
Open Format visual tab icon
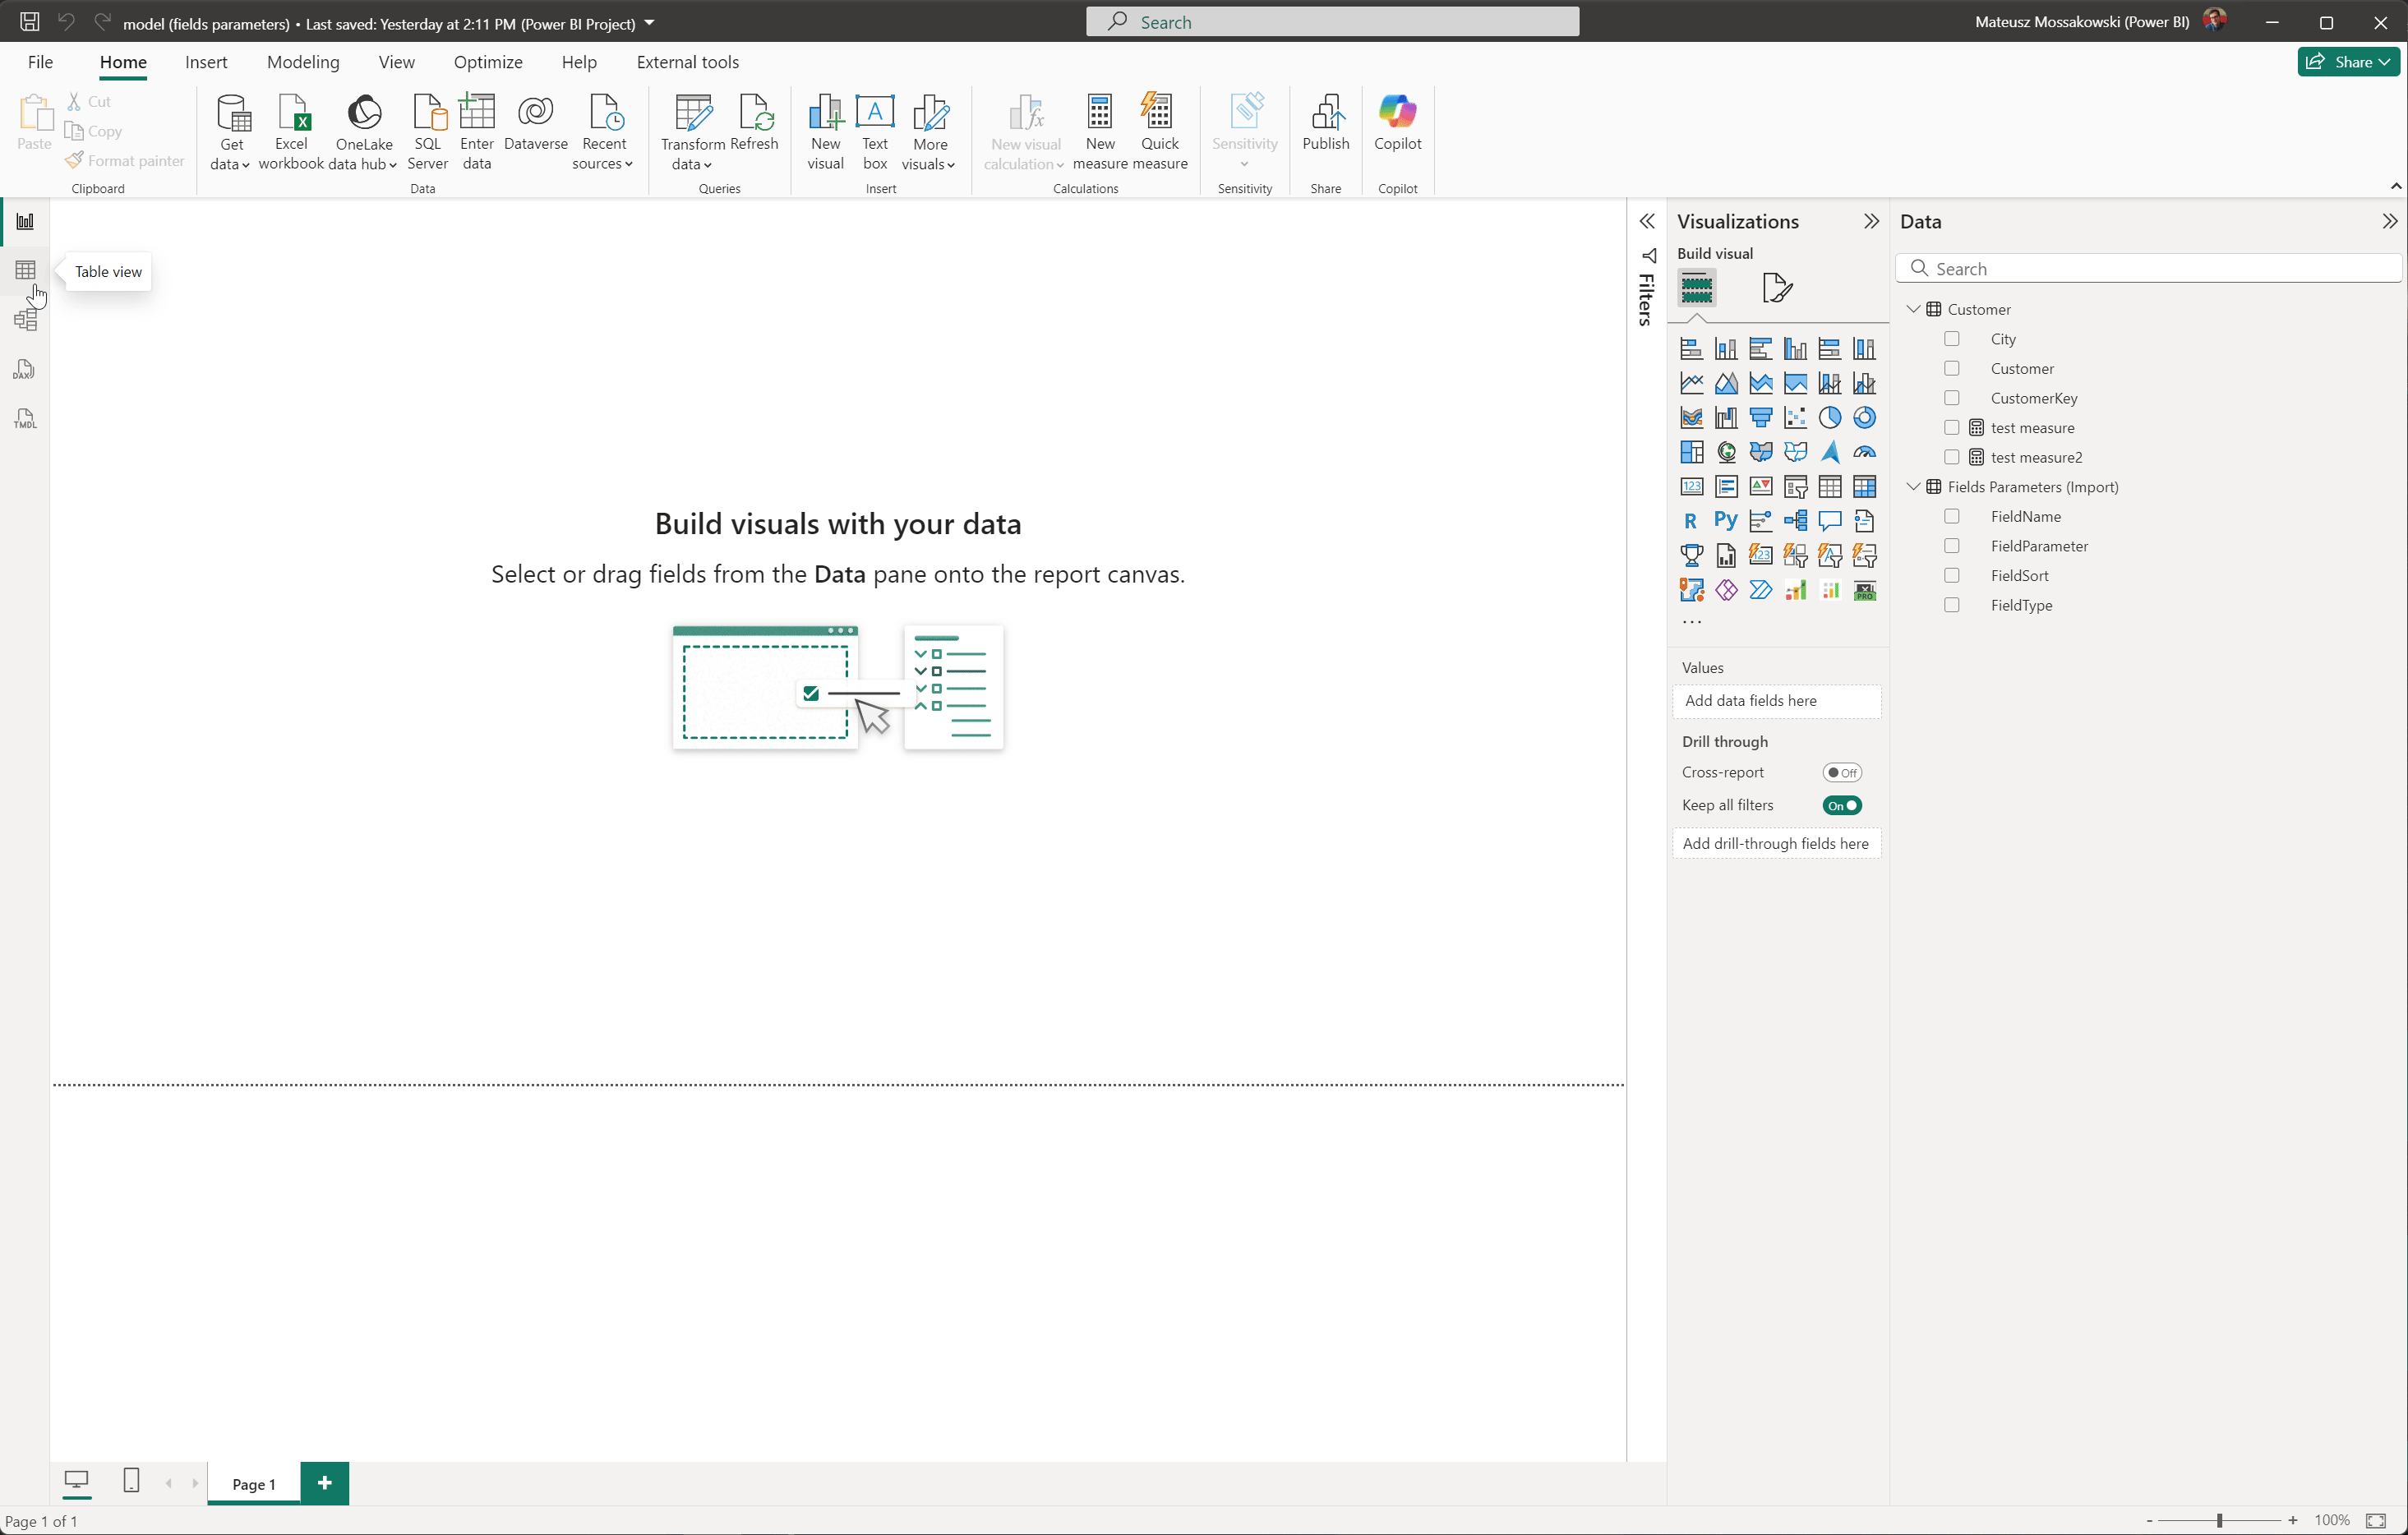tap(1777, 288)
